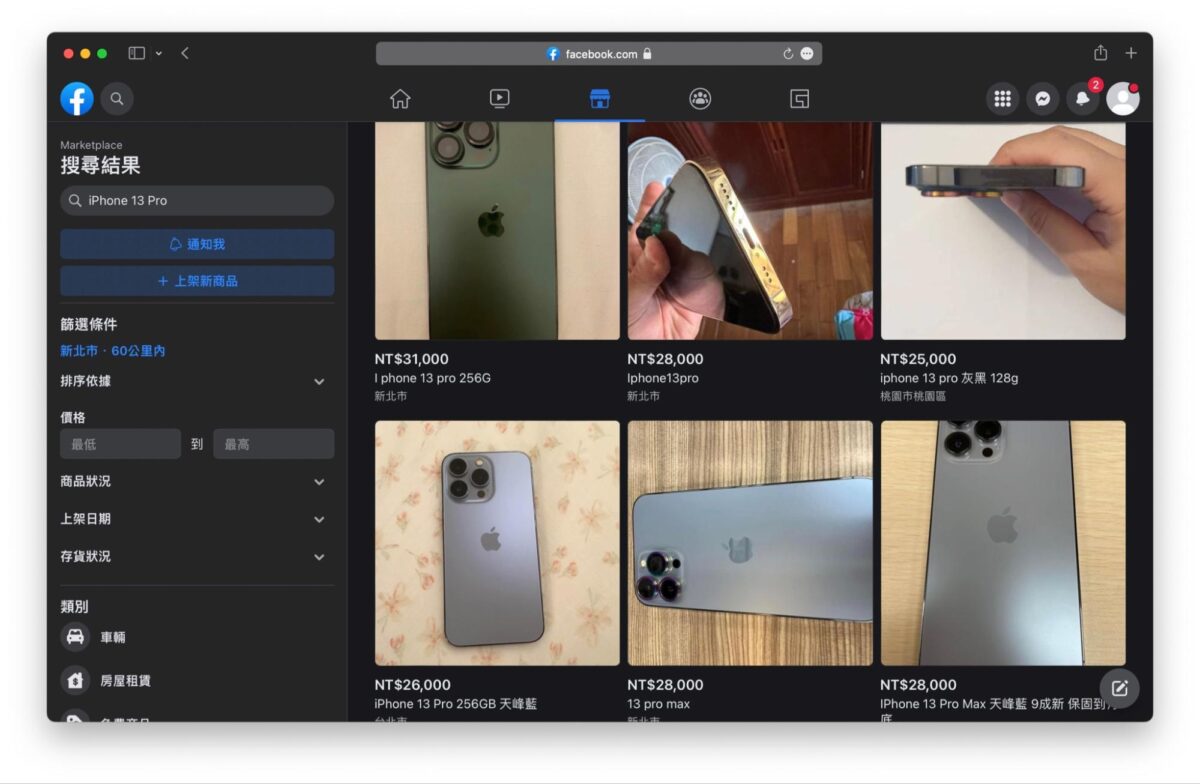
Task: Open the nine-dot menu grid
Action: pos(1003,98)
